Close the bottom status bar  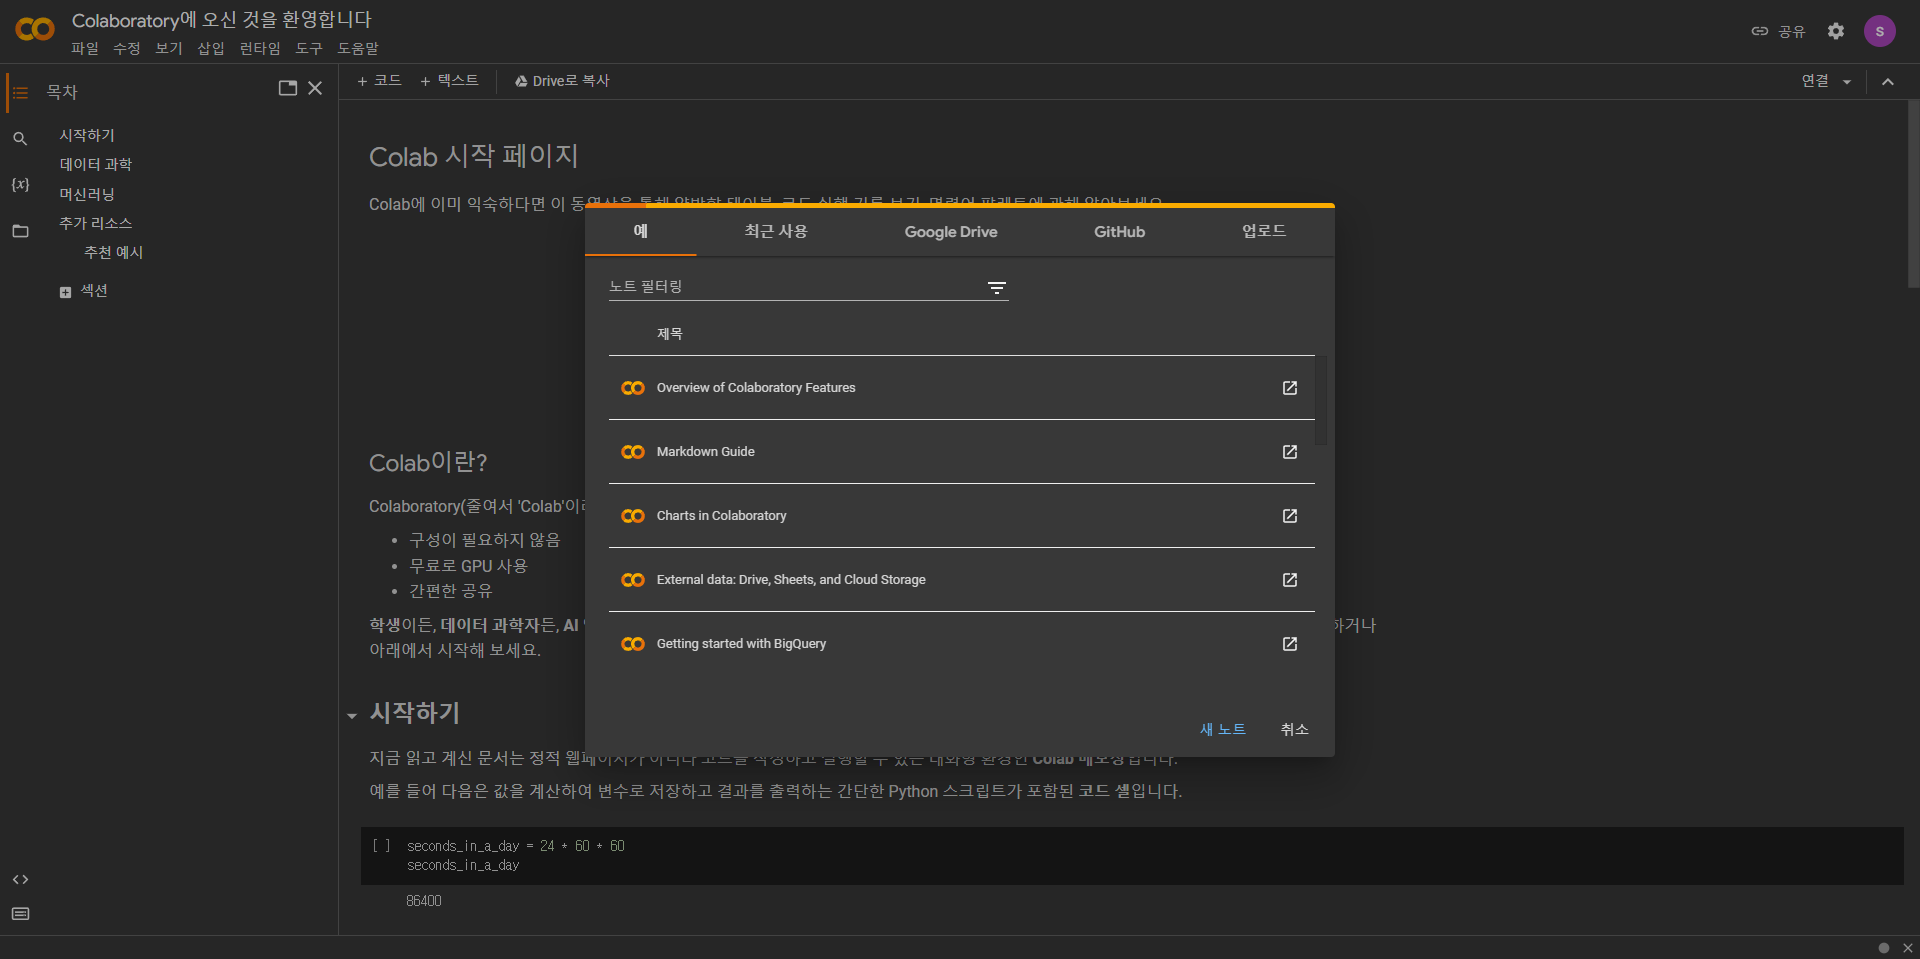(1908, 948)
